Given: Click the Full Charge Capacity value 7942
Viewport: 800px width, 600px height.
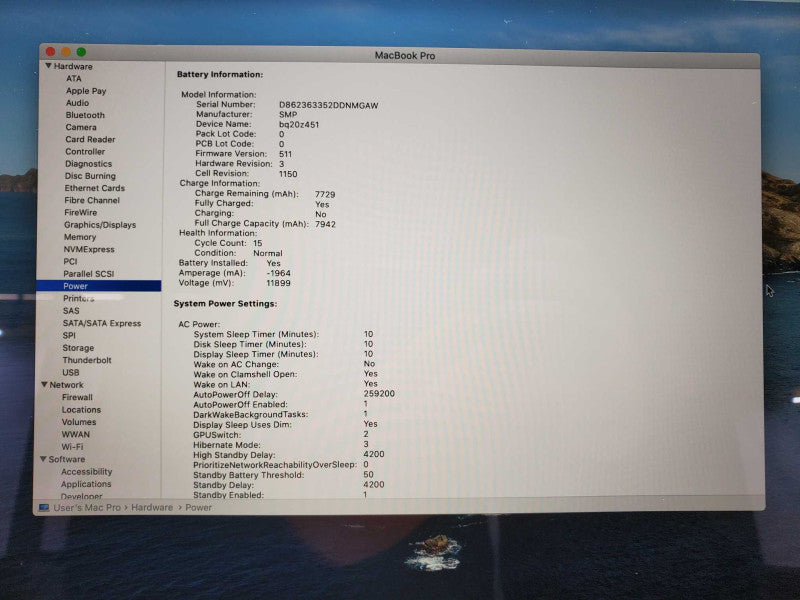Looking at the screenshot, I should (325, 224).
